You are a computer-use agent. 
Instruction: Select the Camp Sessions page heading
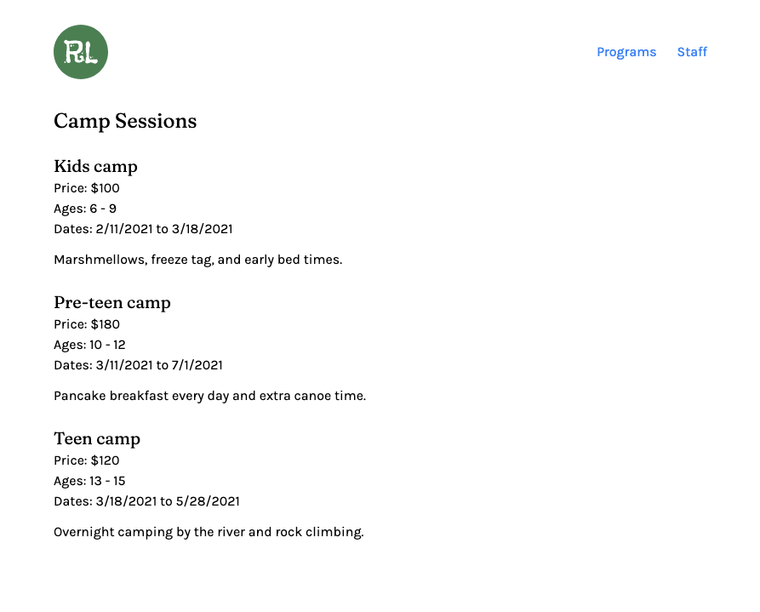coord(125,121)
